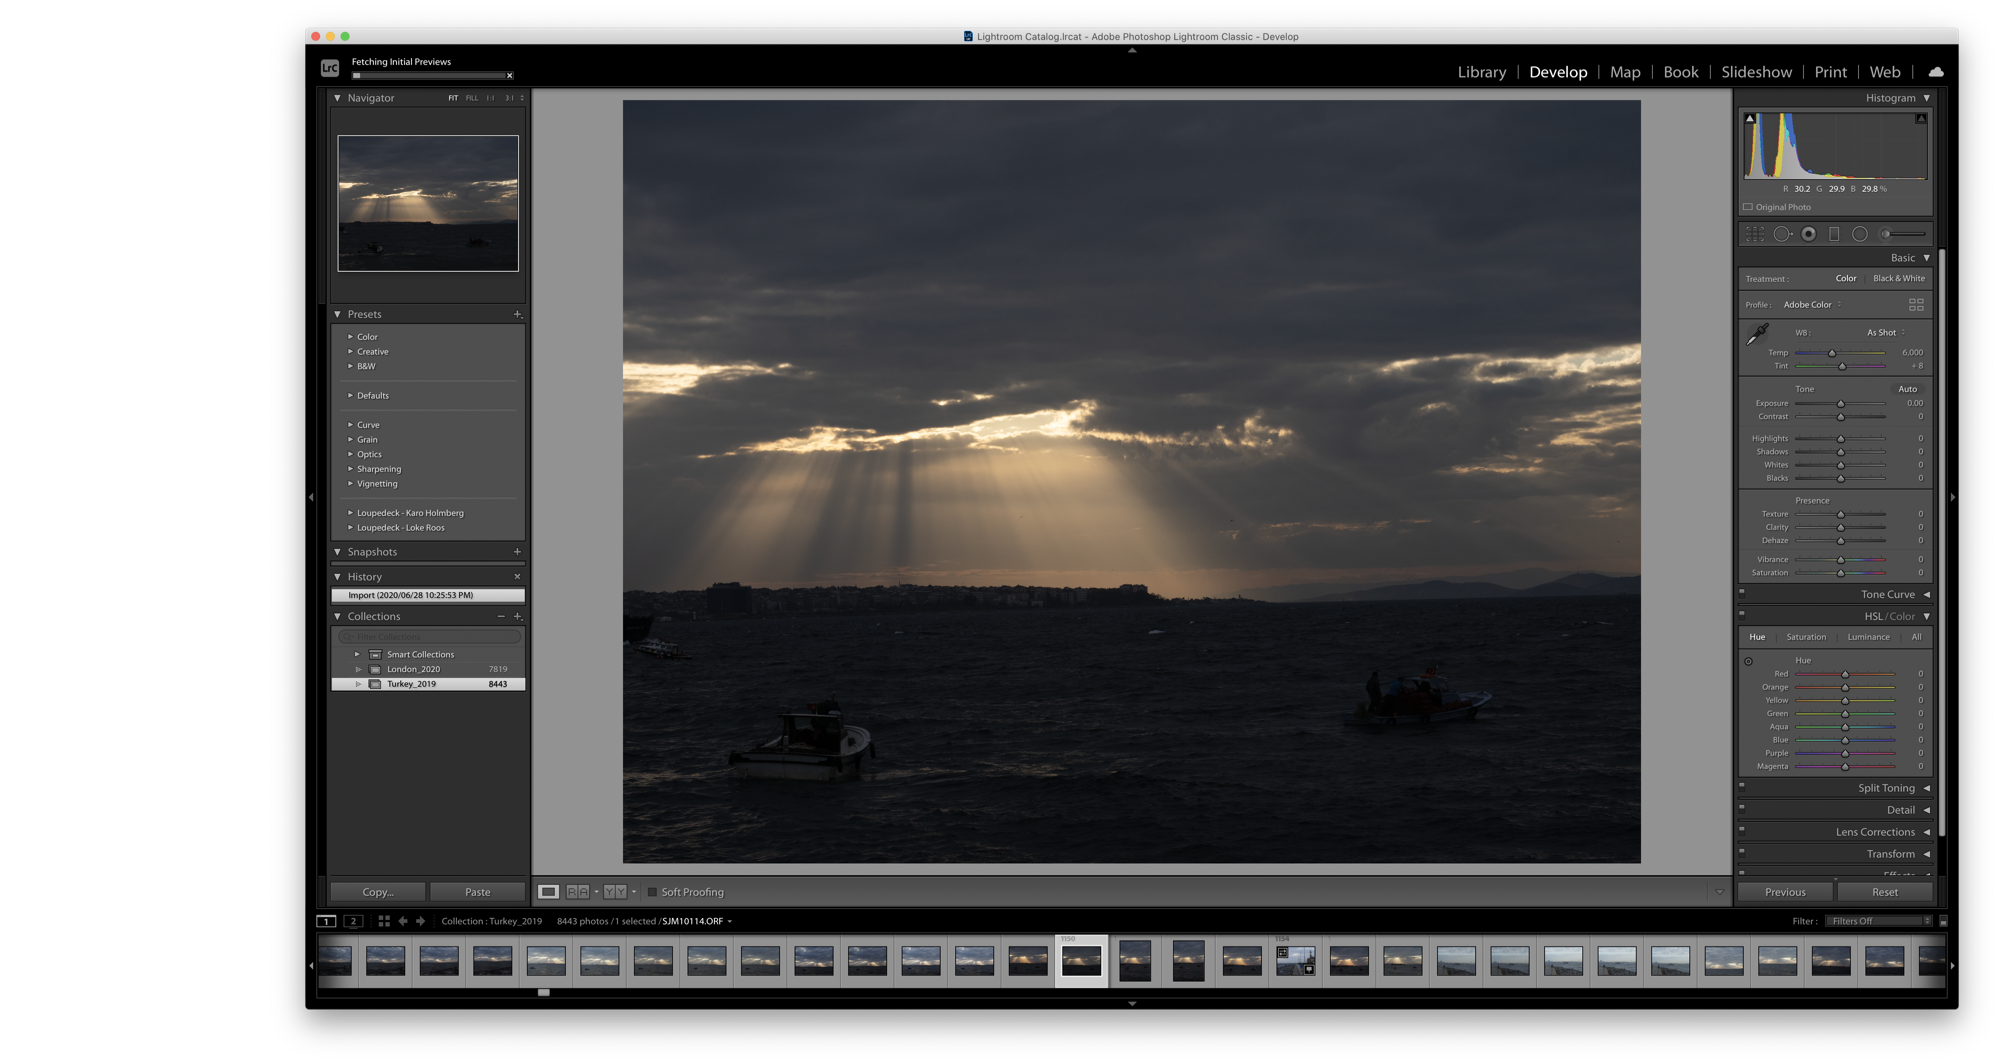Cancel Fetching Initial Previews progress
This screenshot has width=2000, height=1064.
pos(510,76)
